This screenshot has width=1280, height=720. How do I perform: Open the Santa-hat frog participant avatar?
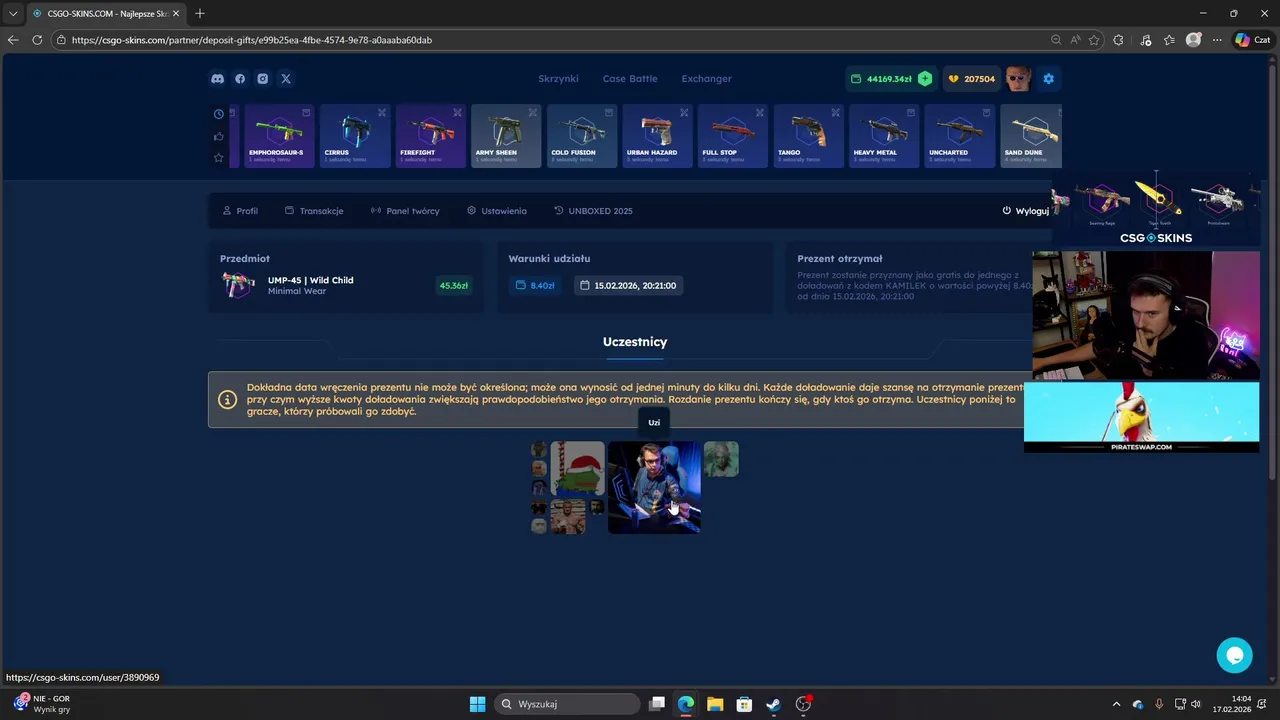pyautogui.click(x=578, y=469)
